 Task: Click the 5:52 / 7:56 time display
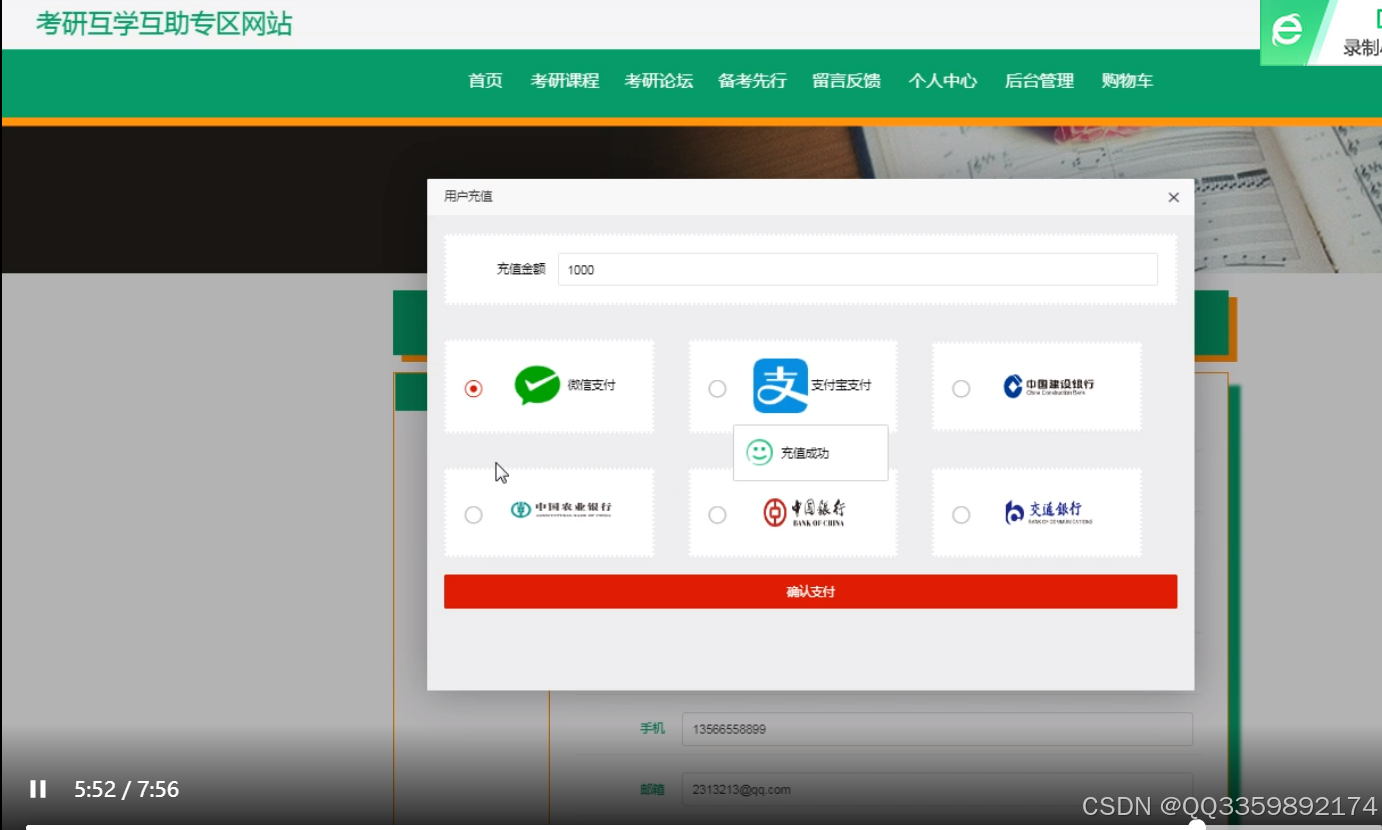[x=127, y=789]
